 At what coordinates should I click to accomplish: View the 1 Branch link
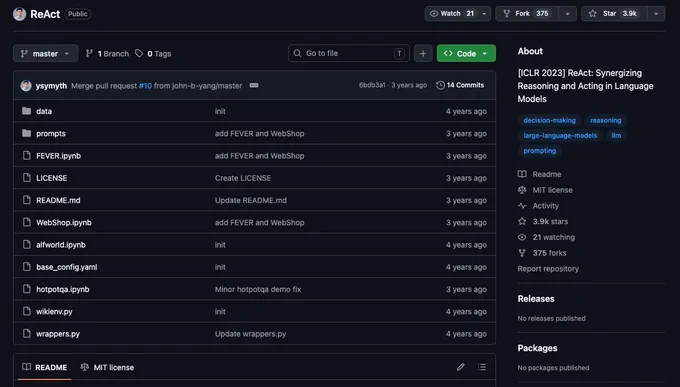[108, 53]
